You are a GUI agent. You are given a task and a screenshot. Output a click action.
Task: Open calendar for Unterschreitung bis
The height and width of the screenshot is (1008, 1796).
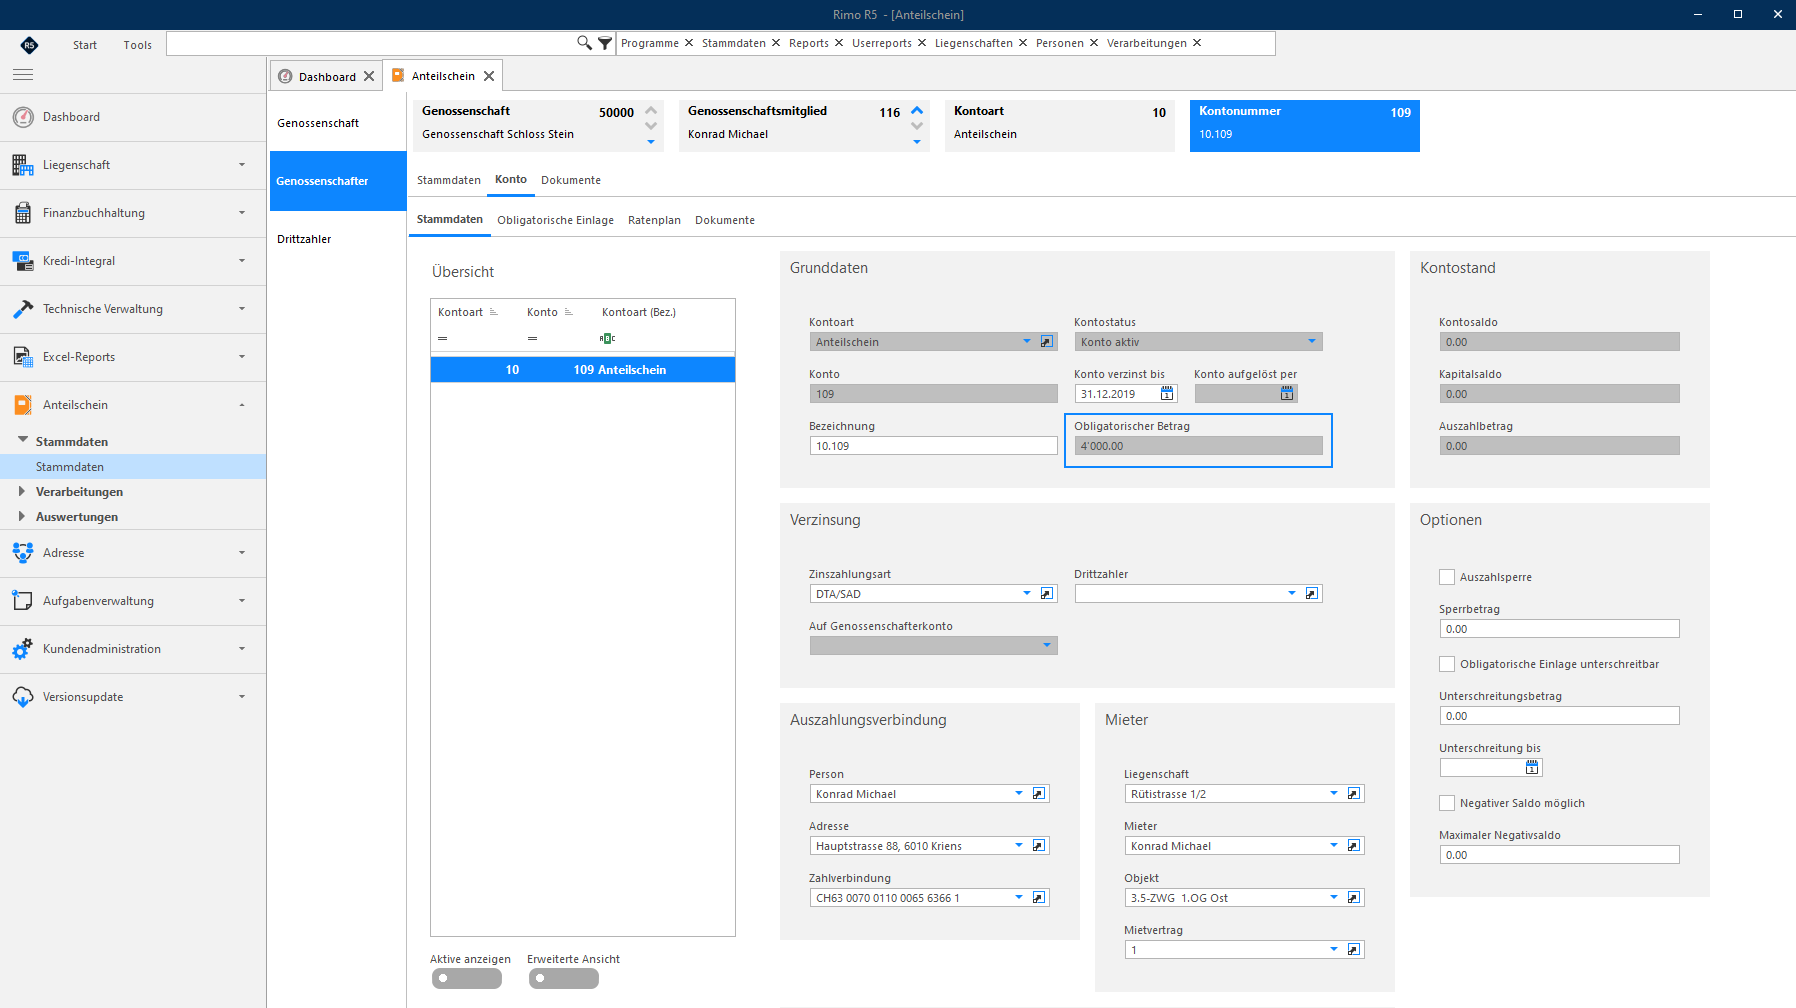(x=1532, y=768)
